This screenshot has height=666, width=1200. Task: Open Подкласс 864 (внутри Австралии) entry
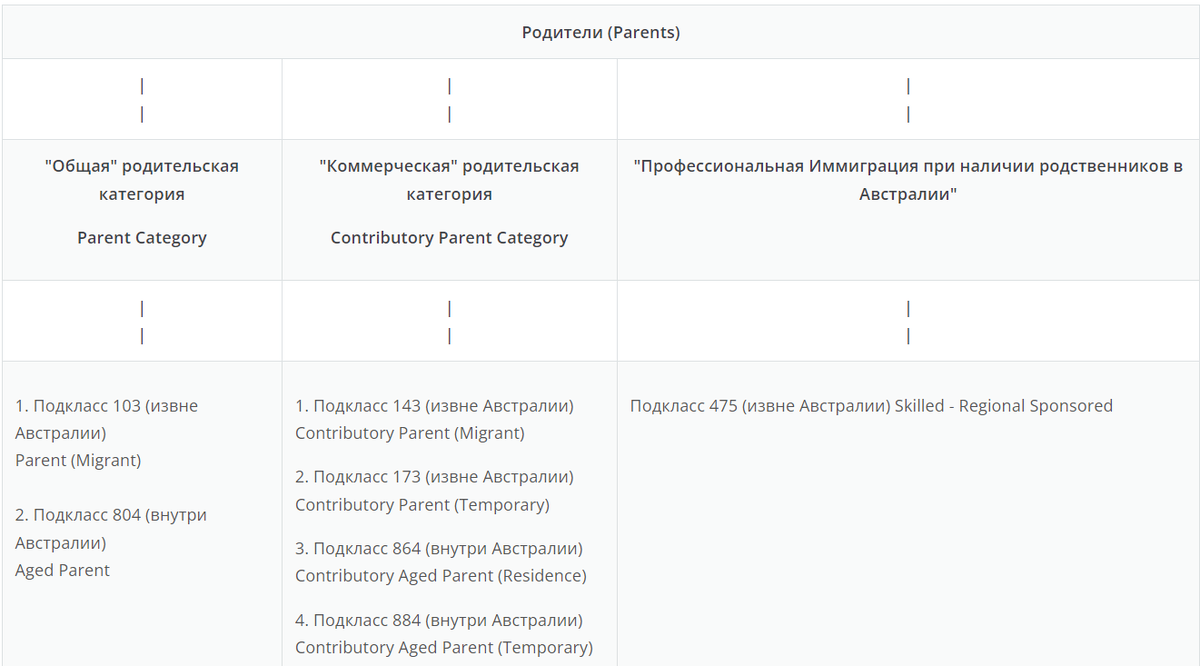439,549
